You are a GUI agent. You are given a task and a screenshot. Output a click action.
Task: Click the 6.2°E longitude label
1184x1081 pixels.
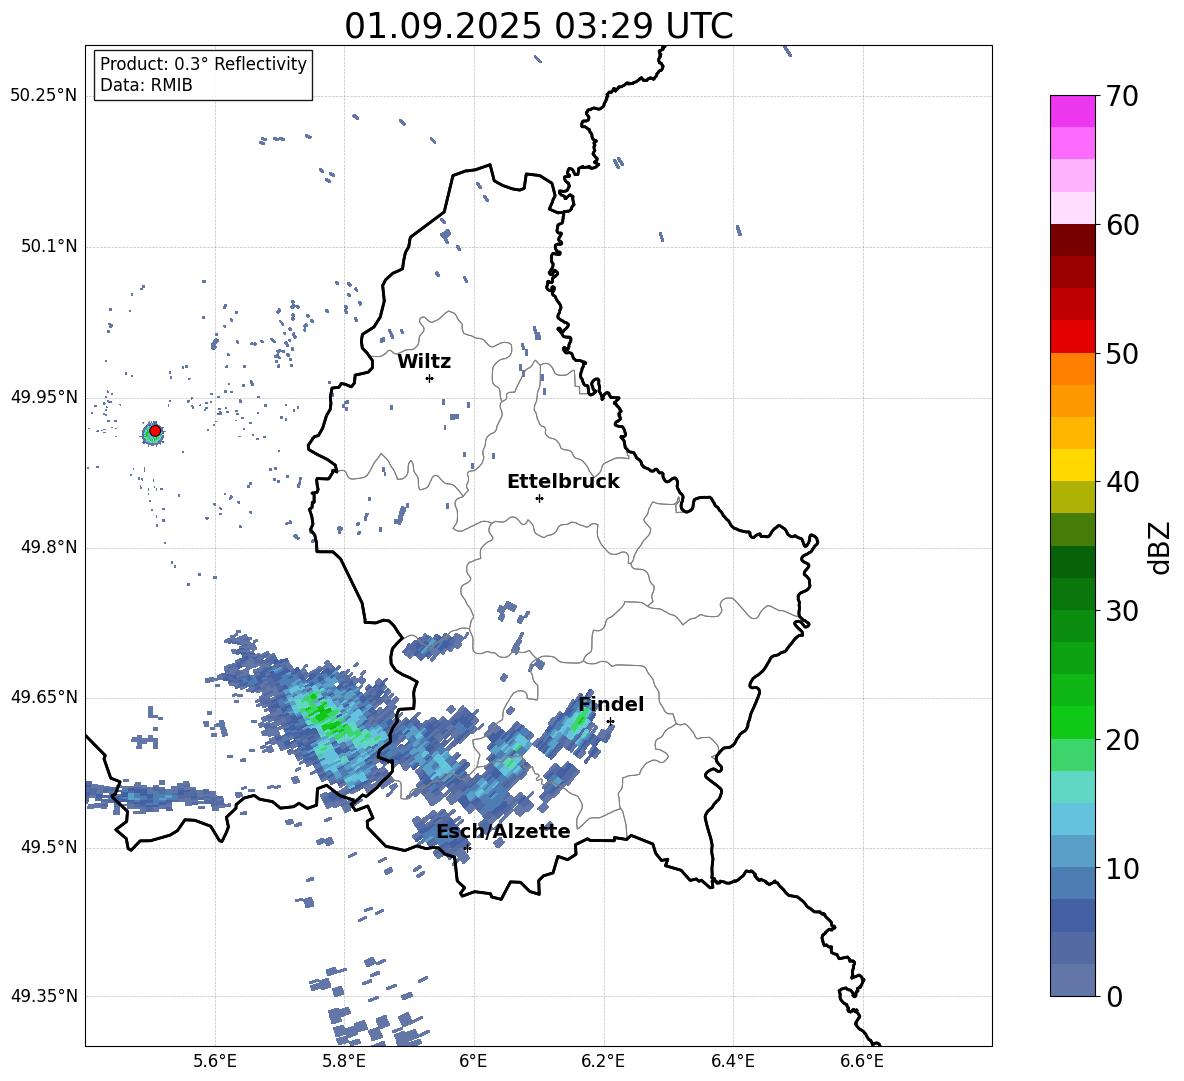(603, 1062)
